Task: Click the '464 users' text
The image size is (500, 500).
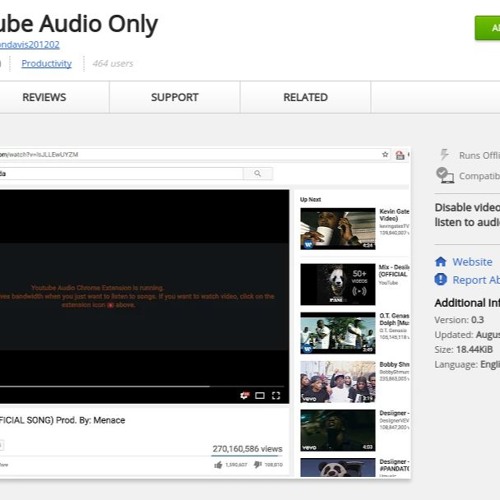Action: [x=113, y=63]
